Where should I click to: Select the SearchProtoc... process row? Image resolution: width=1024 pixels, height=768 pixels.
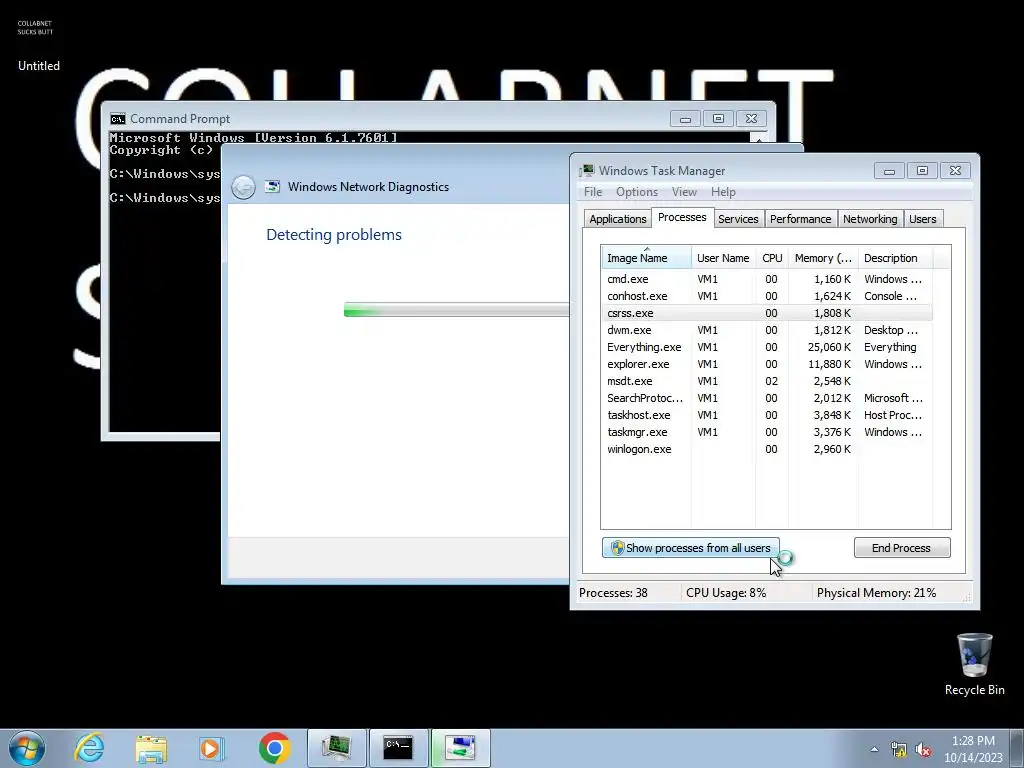[767, 398]
